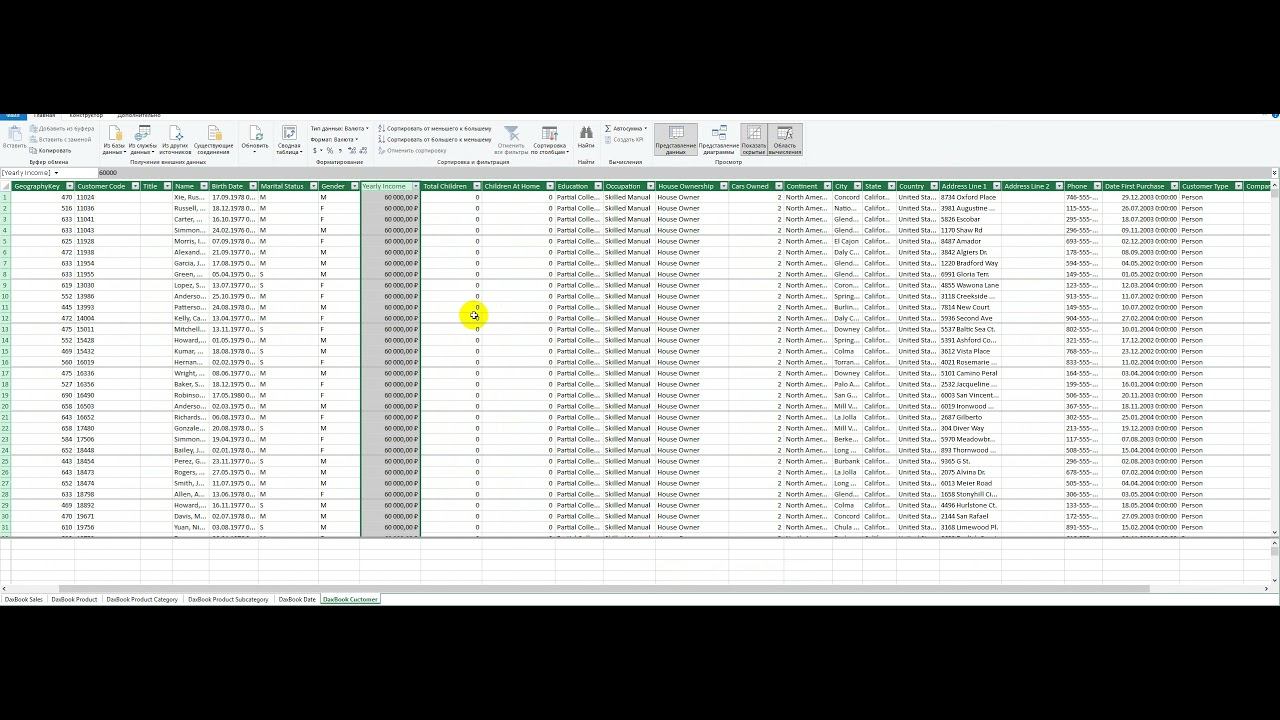Image resolution: width=1280 pixels, height=720 pixels.
Task: Open the Конструктор ribbon tab
Action: point(86,116)
